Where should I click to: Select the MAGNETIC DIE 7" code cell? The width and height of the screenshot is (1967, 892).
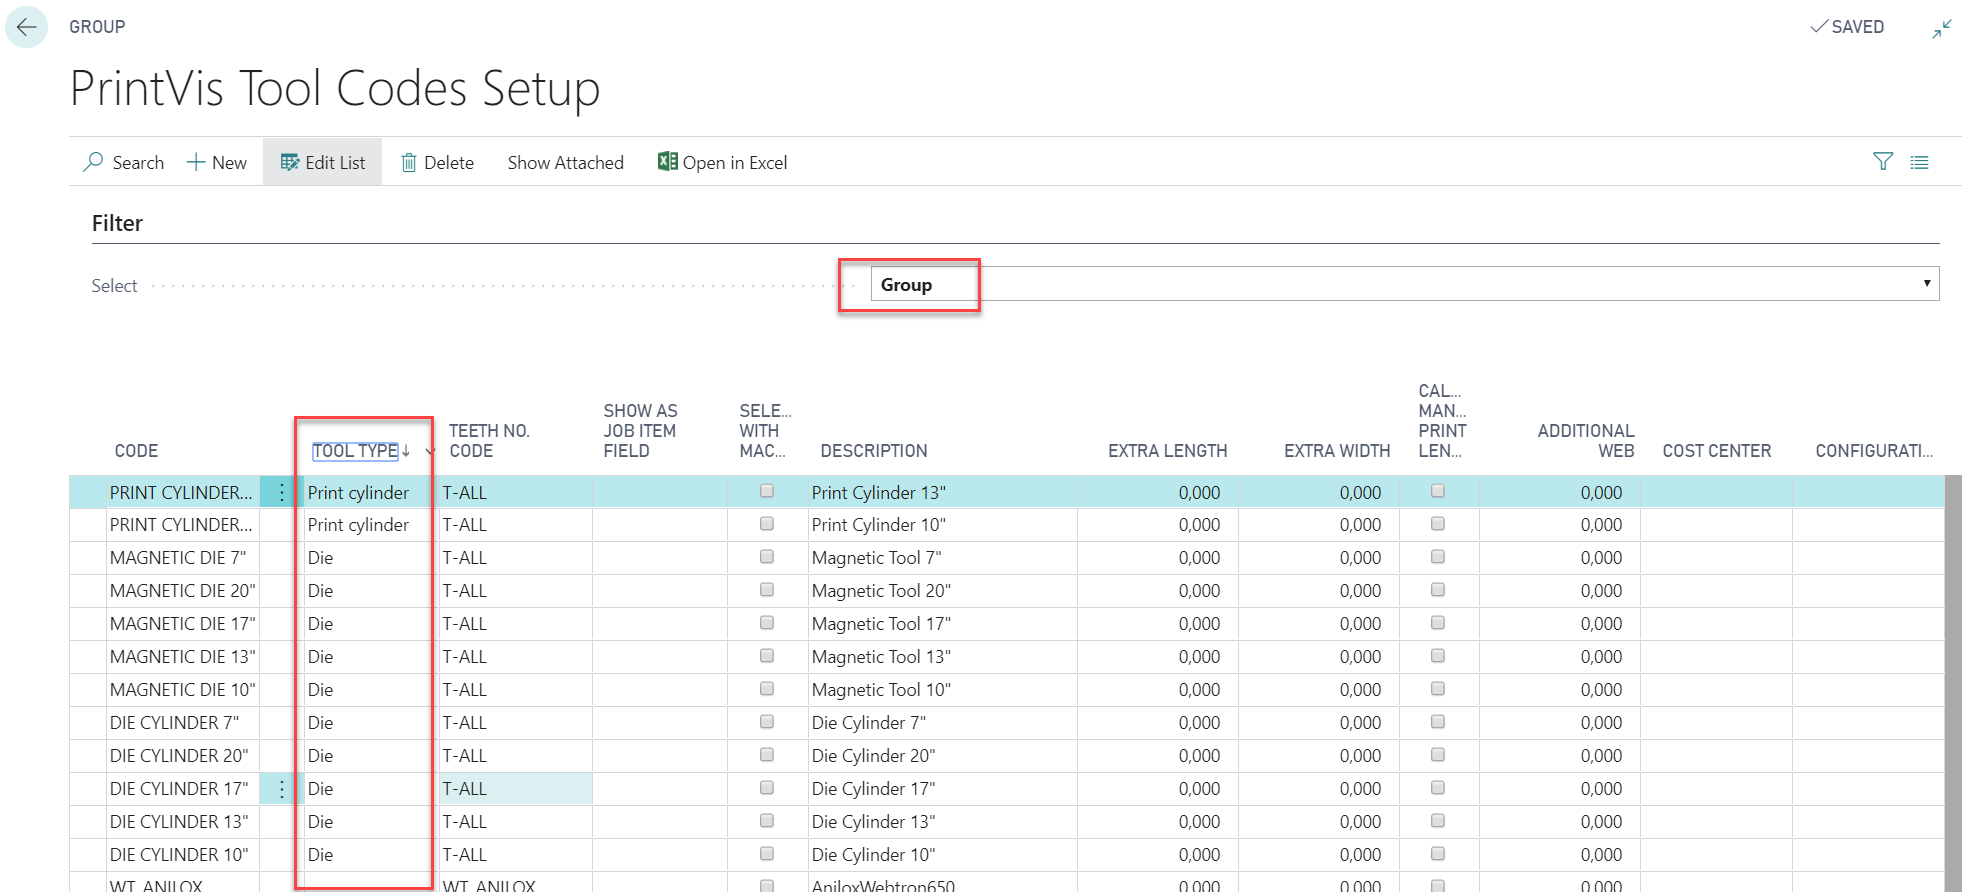[x=183, y=558]
